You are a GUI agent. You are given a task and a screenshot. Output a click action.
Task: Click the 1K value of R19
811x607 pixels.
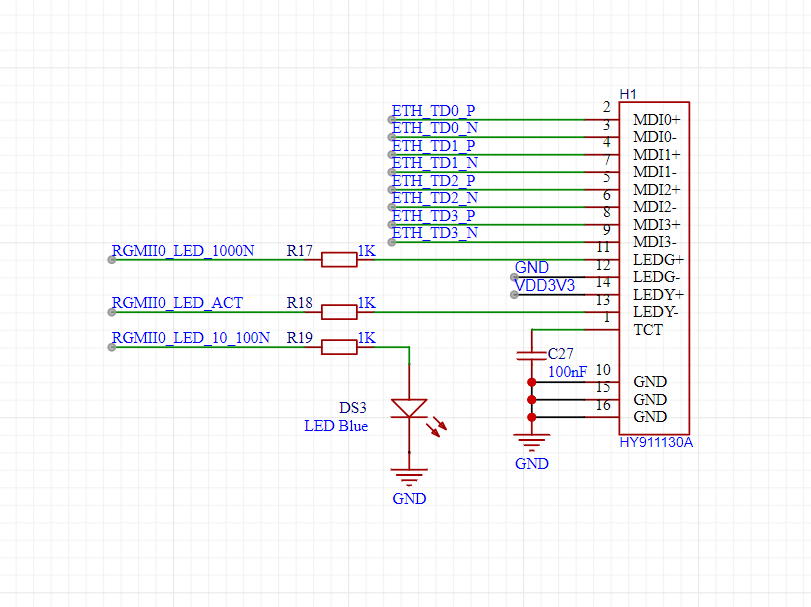click(367, 338)
